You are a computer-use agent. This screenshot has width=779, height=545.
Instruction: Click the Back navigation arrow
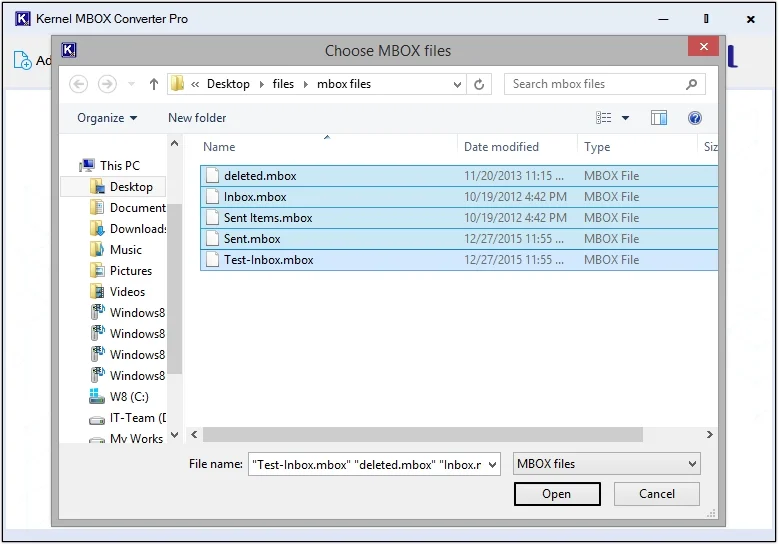click(x=78, y=84)
